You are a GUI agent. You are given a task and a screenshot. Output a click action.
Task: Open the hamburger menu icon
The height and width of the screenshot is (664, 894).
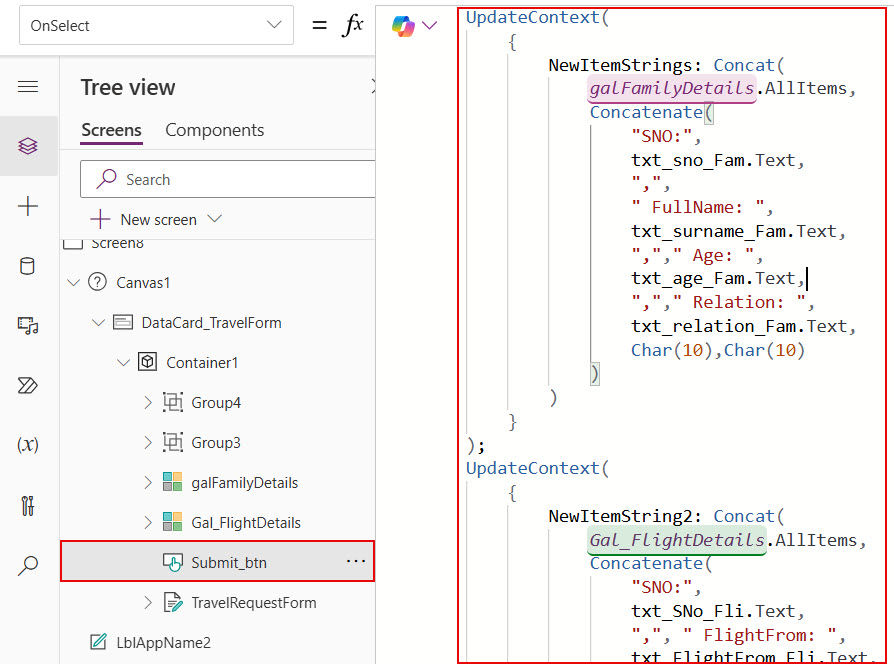pyautogui.click(x=28, y=87)
